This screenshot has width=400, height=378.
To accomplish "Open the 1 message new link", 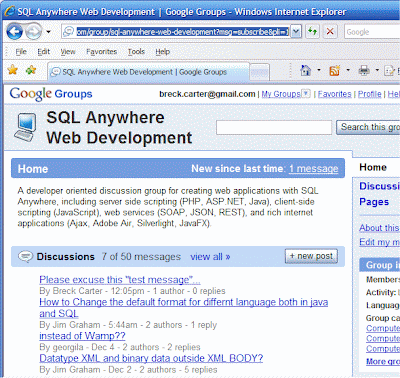I will coord(313,169).
